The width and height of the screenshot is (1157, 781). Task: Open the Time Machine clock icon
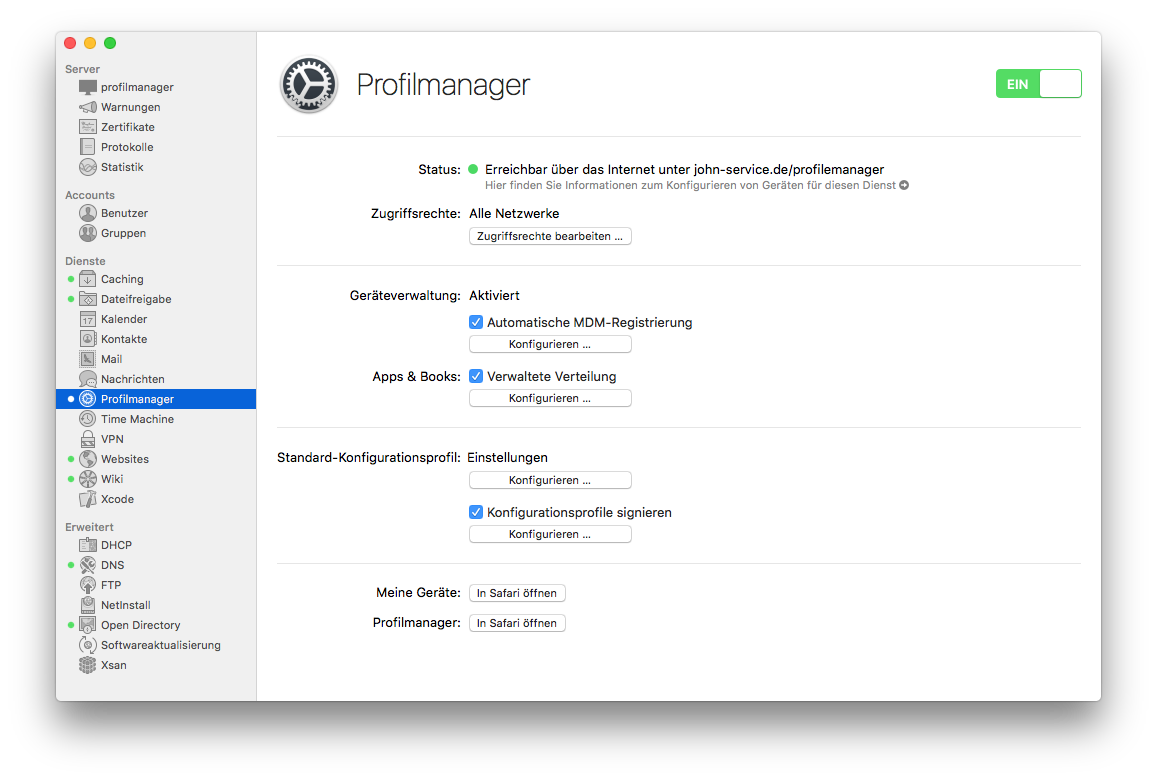click(88, 419)
